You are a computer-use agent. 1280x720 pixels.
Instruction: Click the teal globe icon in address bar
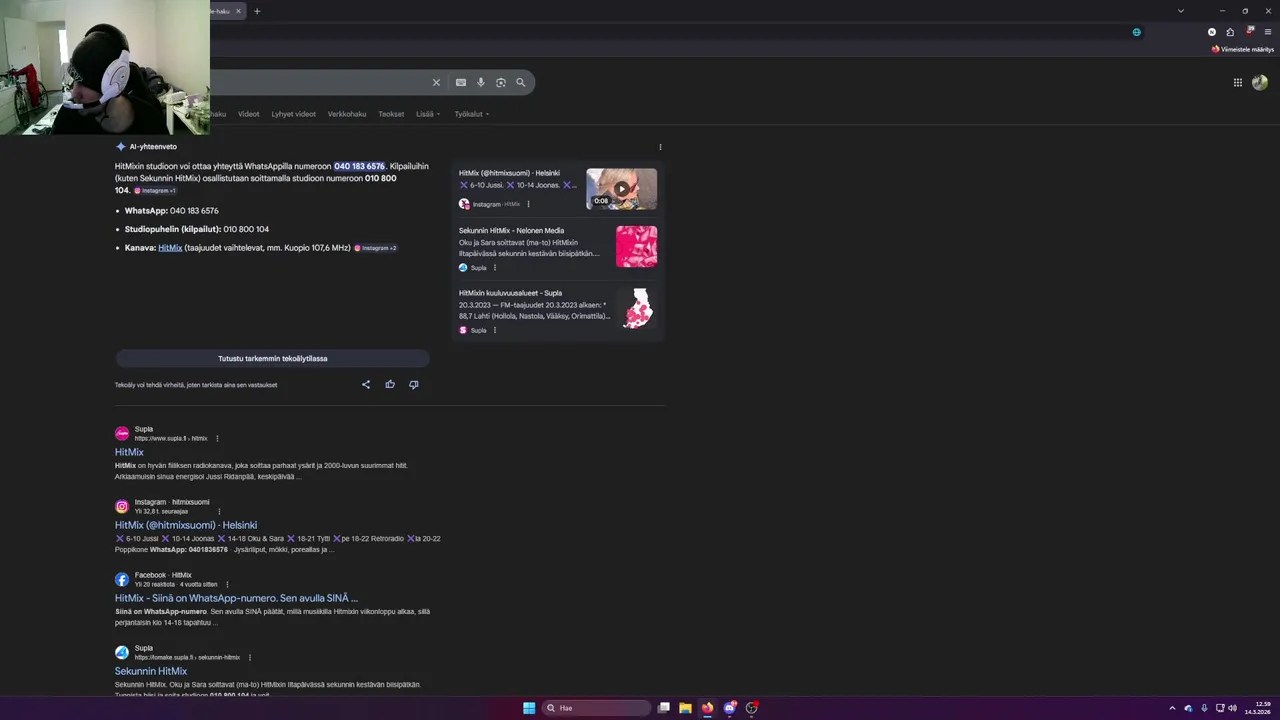pyautogui.click(x=1136, y=32)
